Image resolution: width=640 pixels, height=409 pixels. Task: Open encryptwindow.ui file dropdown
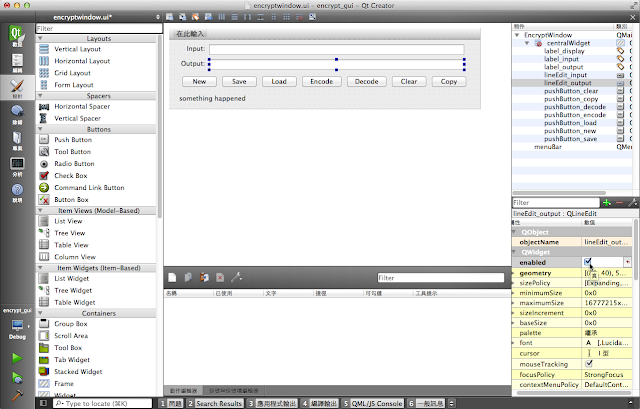click(158, 17)
